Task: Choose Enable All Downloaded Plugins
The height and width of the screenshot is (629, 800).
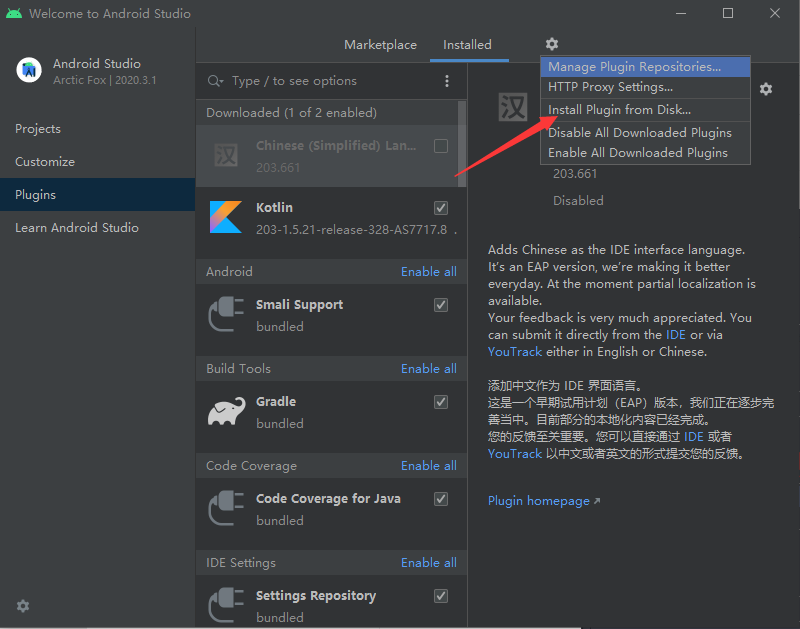Action: [x=645, y=153]
